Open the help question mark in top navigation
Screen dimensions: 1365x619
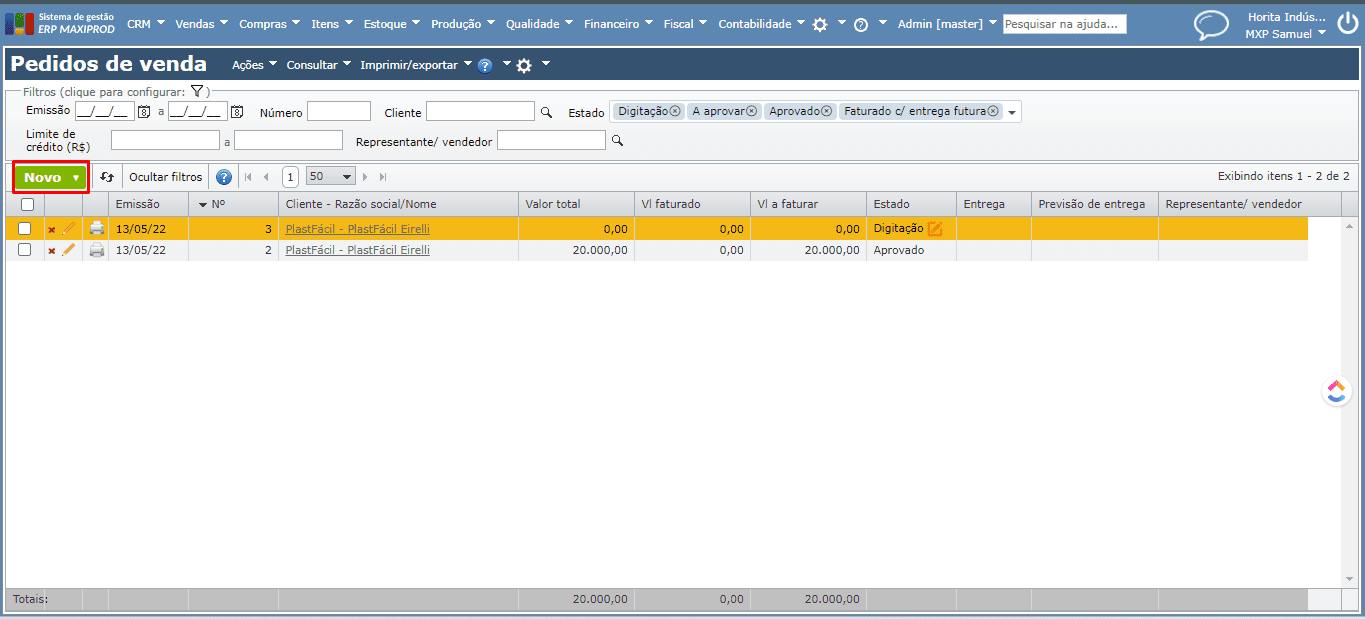861,25
